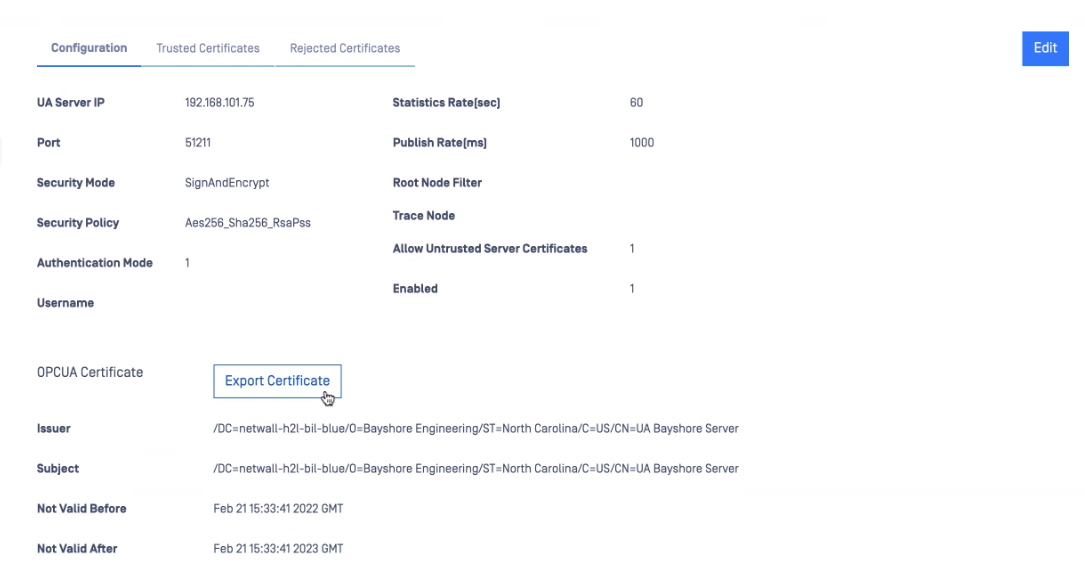
Task: Click the Authentication Mode label
Action: [x=95, y=263]
